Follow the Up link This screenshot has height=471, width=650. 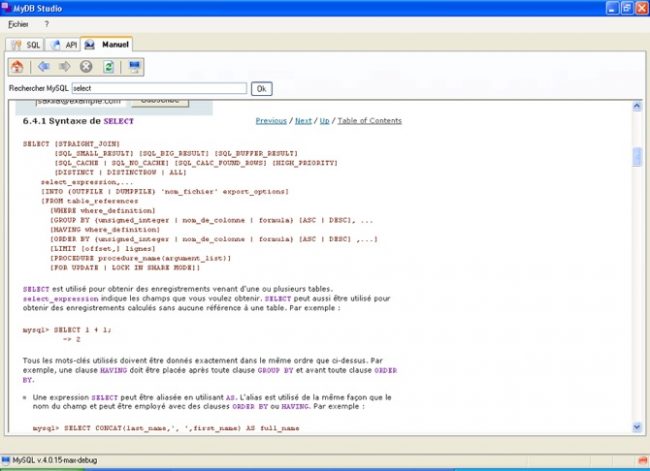(325, 121)
